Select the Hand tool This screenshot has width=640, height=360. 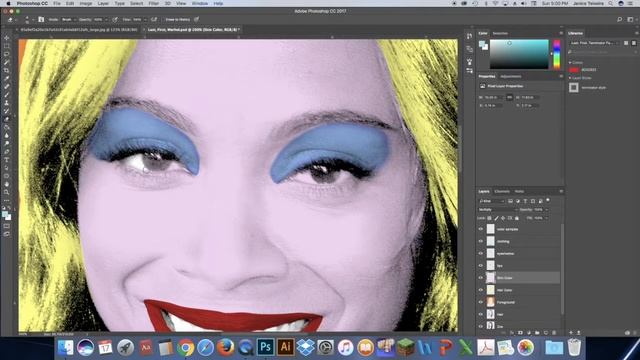point(7,184)
